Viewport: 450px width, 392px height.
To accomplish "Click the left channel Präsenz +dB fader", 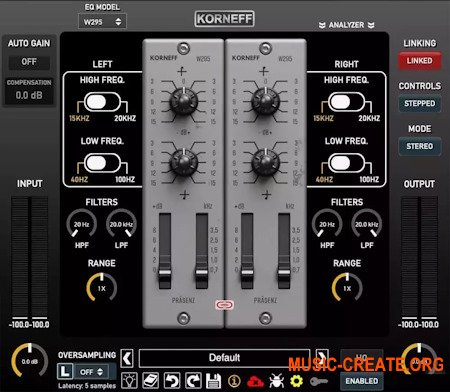I will (x=165, y=273).
